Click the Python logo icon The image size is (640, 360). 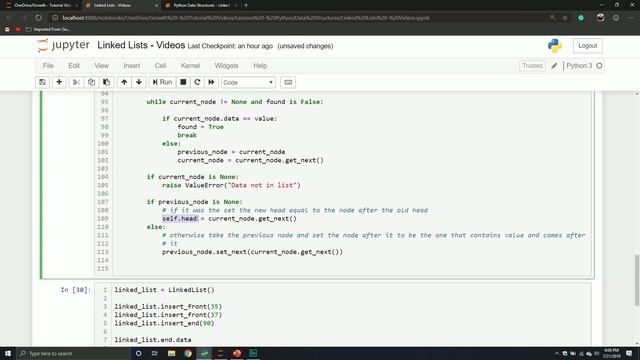(x=555, y=46)
